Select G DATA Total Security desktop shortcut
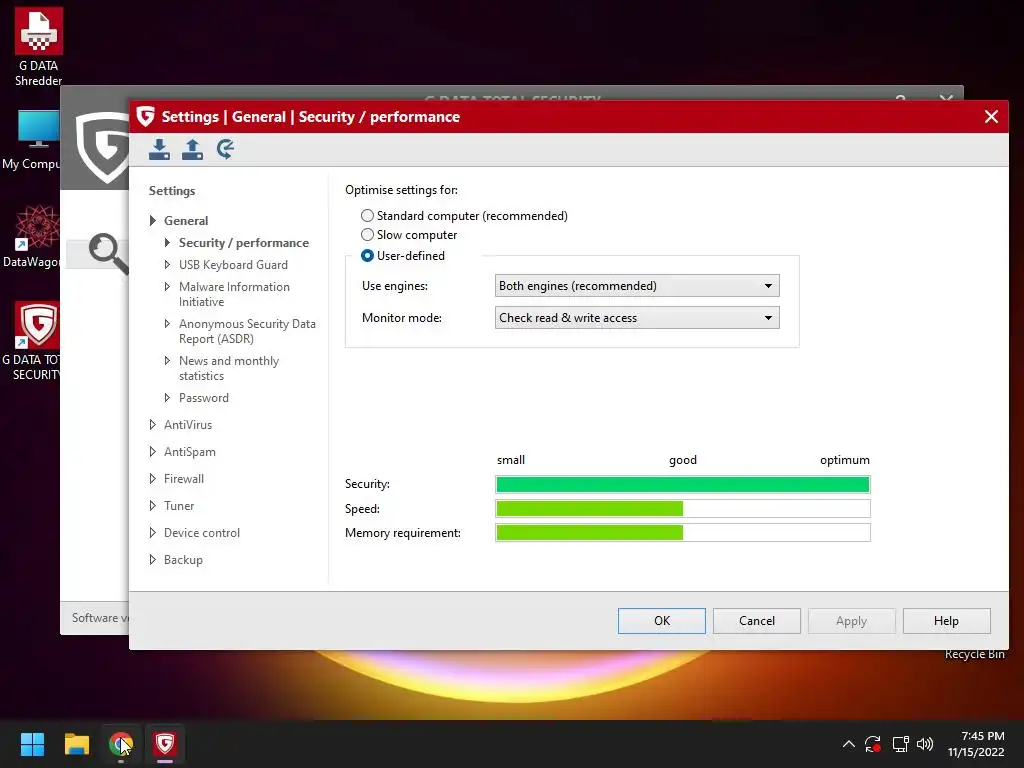The image size is (1024, 768). 31,341
